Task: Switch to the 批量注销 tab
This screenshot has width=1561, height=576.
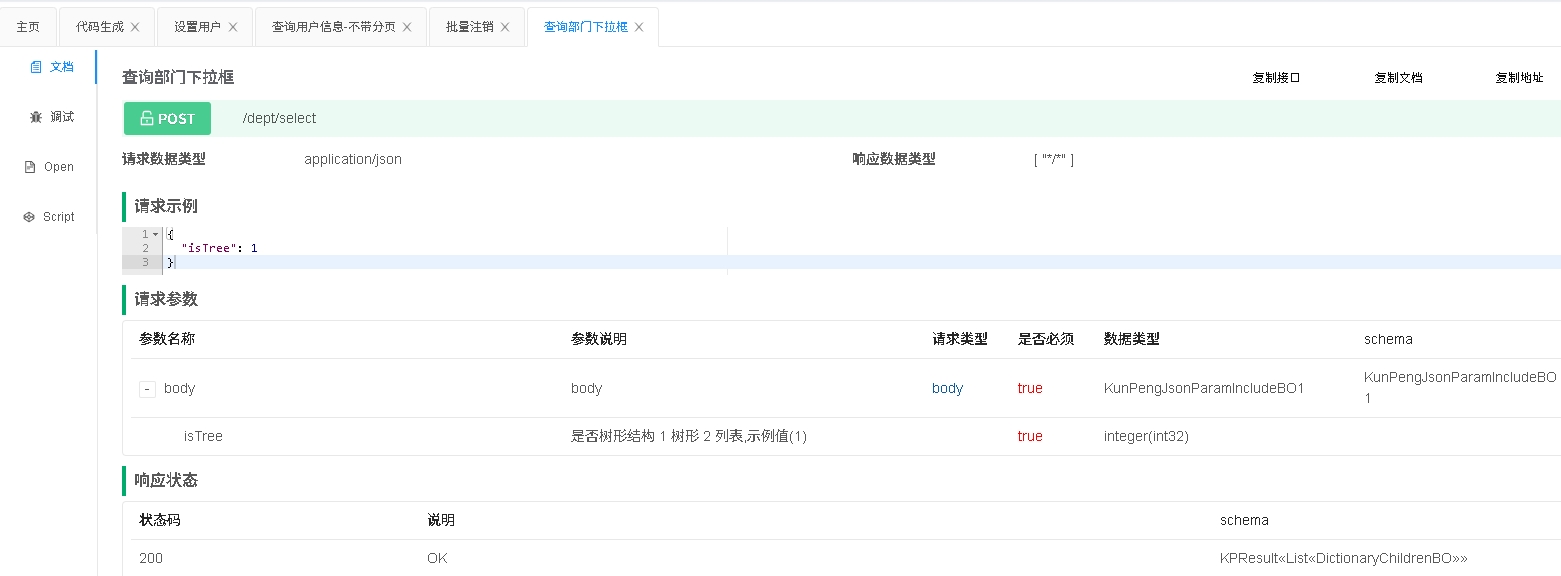Action: [x=468, y=27]
